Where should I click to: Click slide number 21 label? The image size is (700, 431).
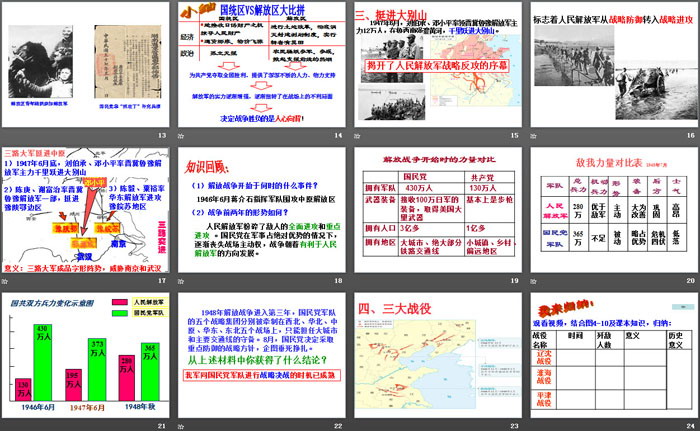[x=162, y=426]
